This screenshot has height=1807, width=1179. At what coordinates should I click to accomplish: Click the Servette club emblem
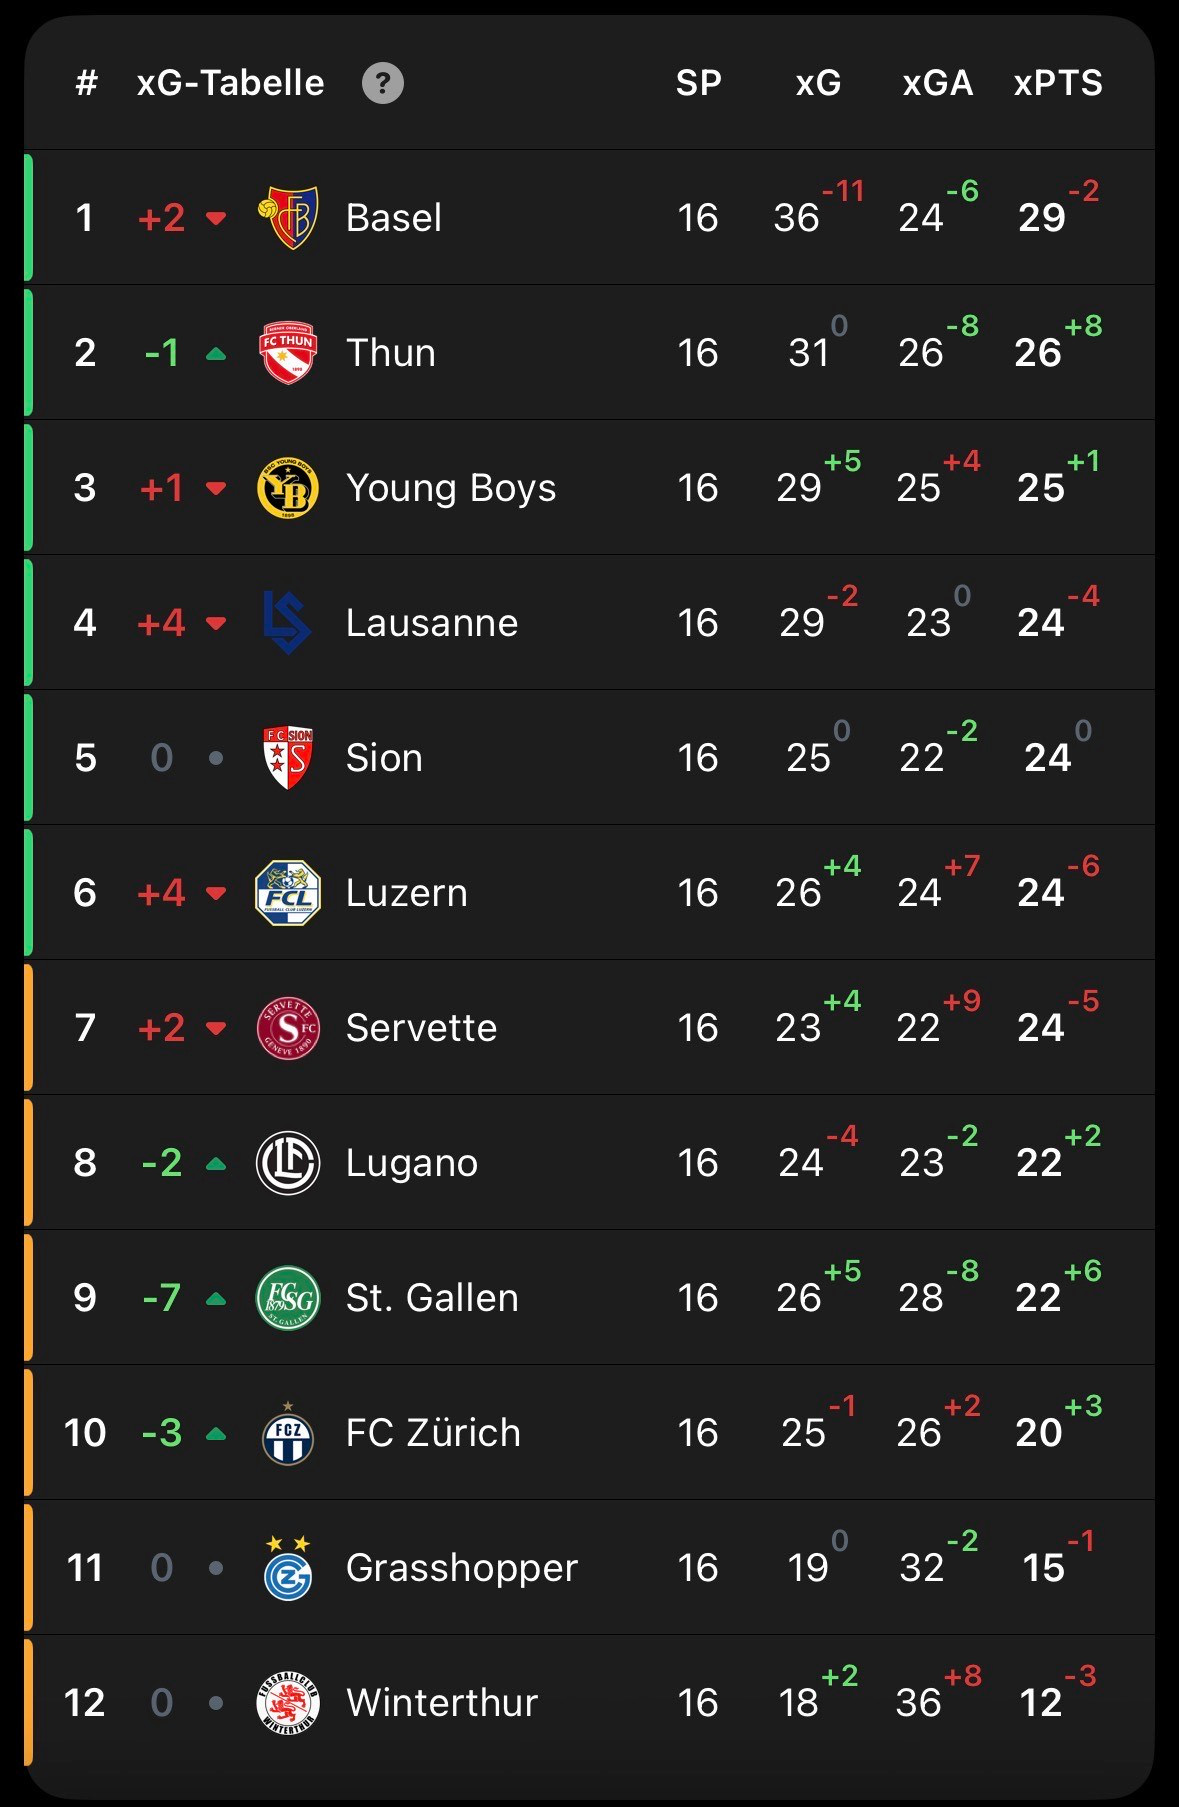pyautogui.click(x=289, y=1027)
